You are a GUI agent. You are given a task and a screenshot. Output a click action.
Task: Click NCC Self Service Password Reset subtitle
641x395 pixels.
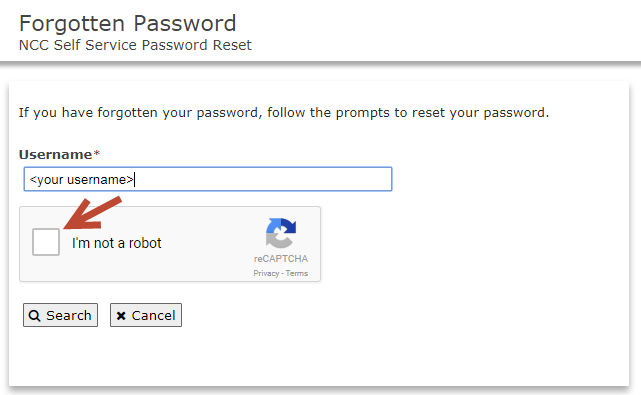135,45
